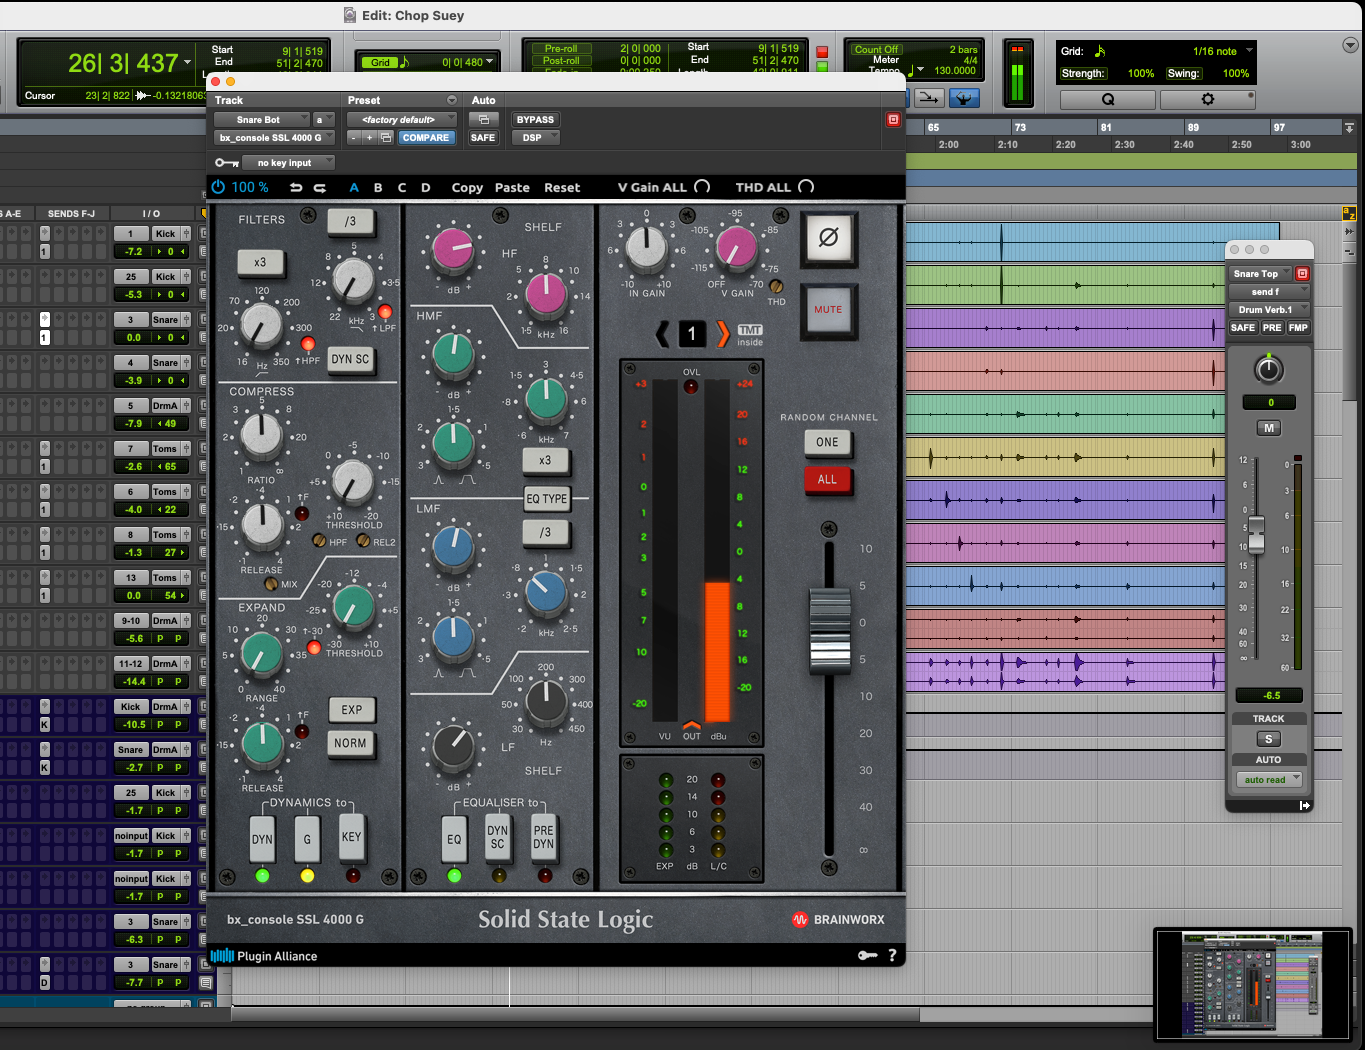Viewport: 1365px width, 1050px height.
Task: Select plugin setting slot A
Action: (x=354, y=187)
